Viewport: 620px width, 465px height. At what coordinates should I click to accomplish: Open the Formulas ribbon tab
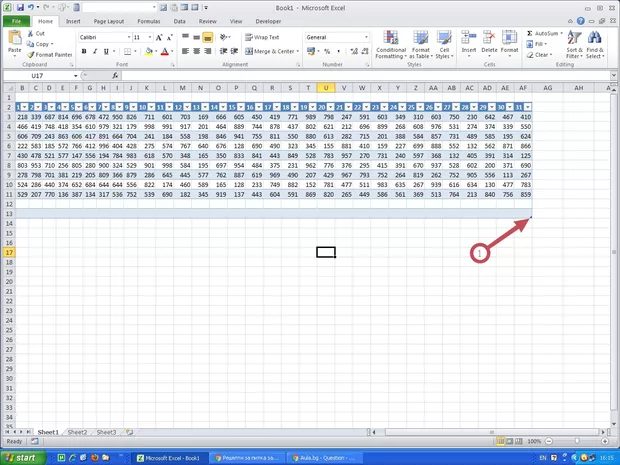[148, 20]
